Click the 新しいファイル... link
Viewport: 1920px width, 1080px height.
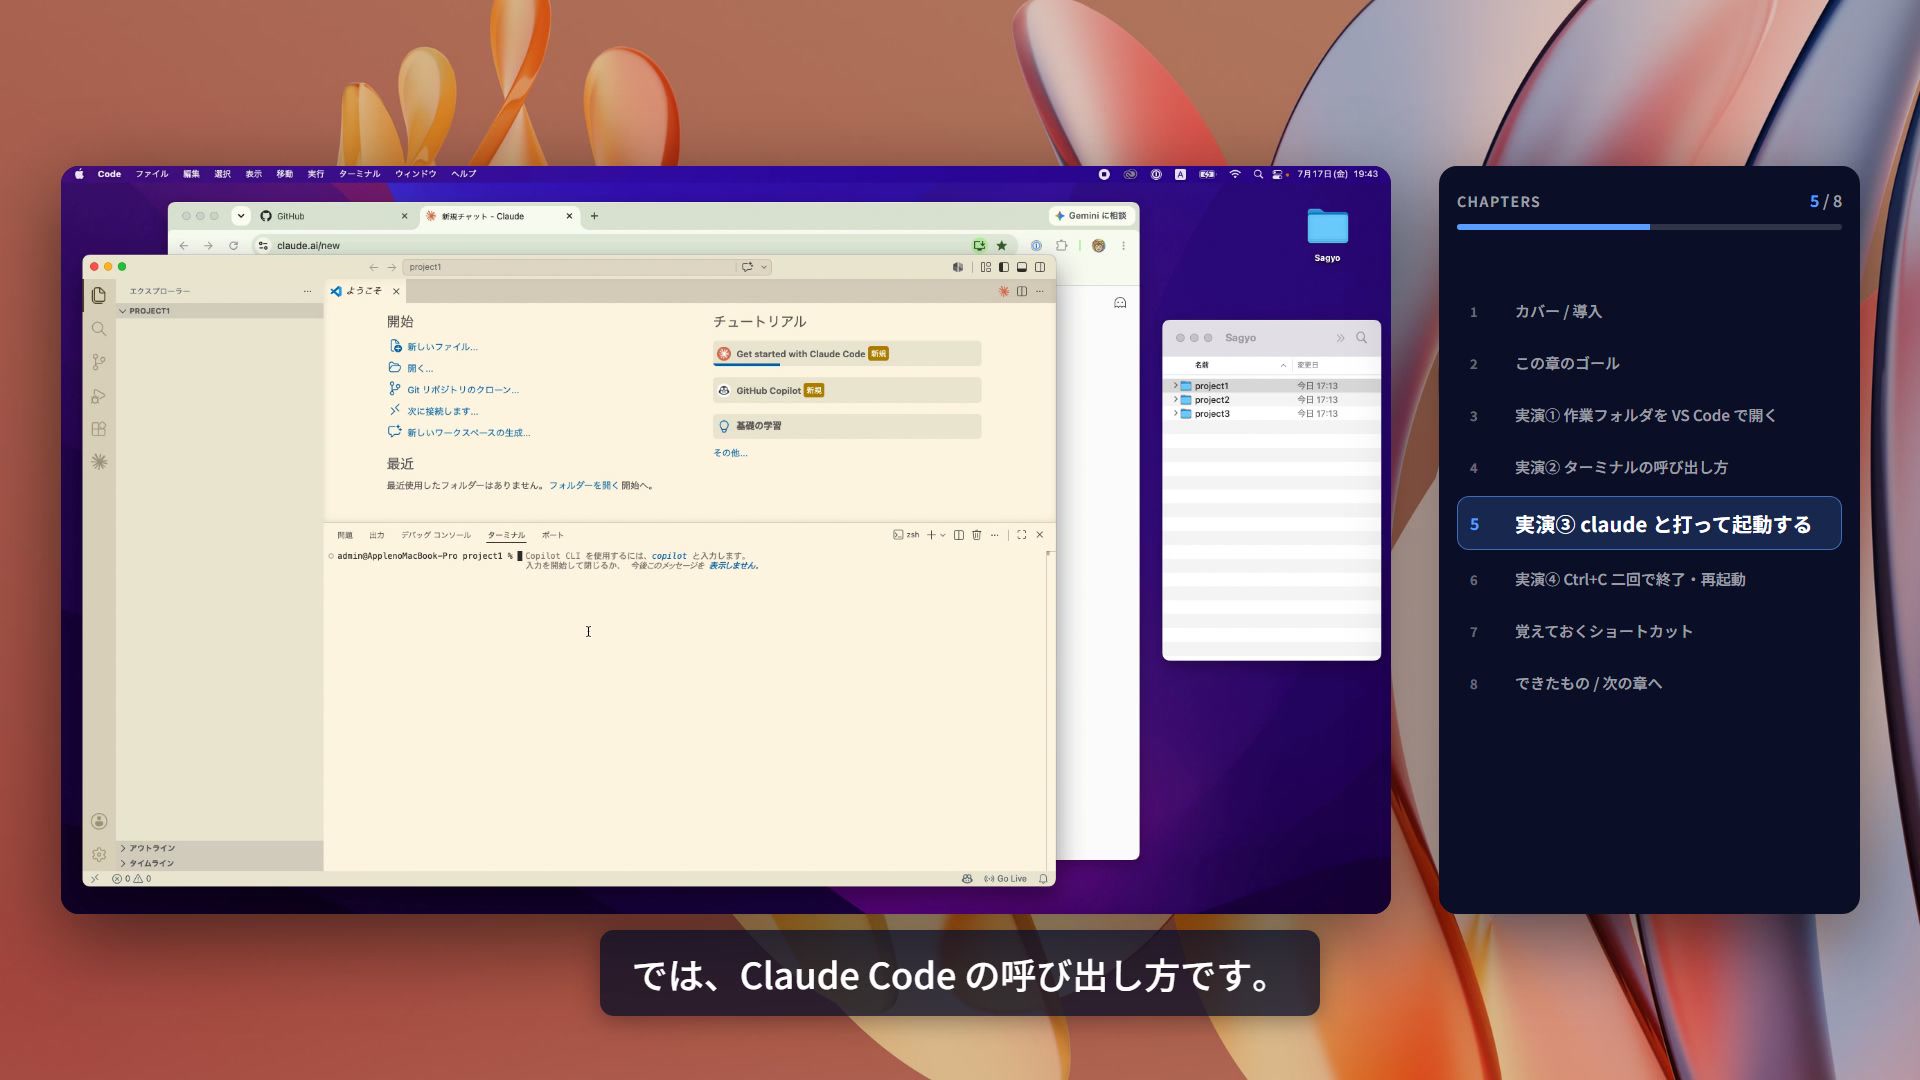pos(442,347)
